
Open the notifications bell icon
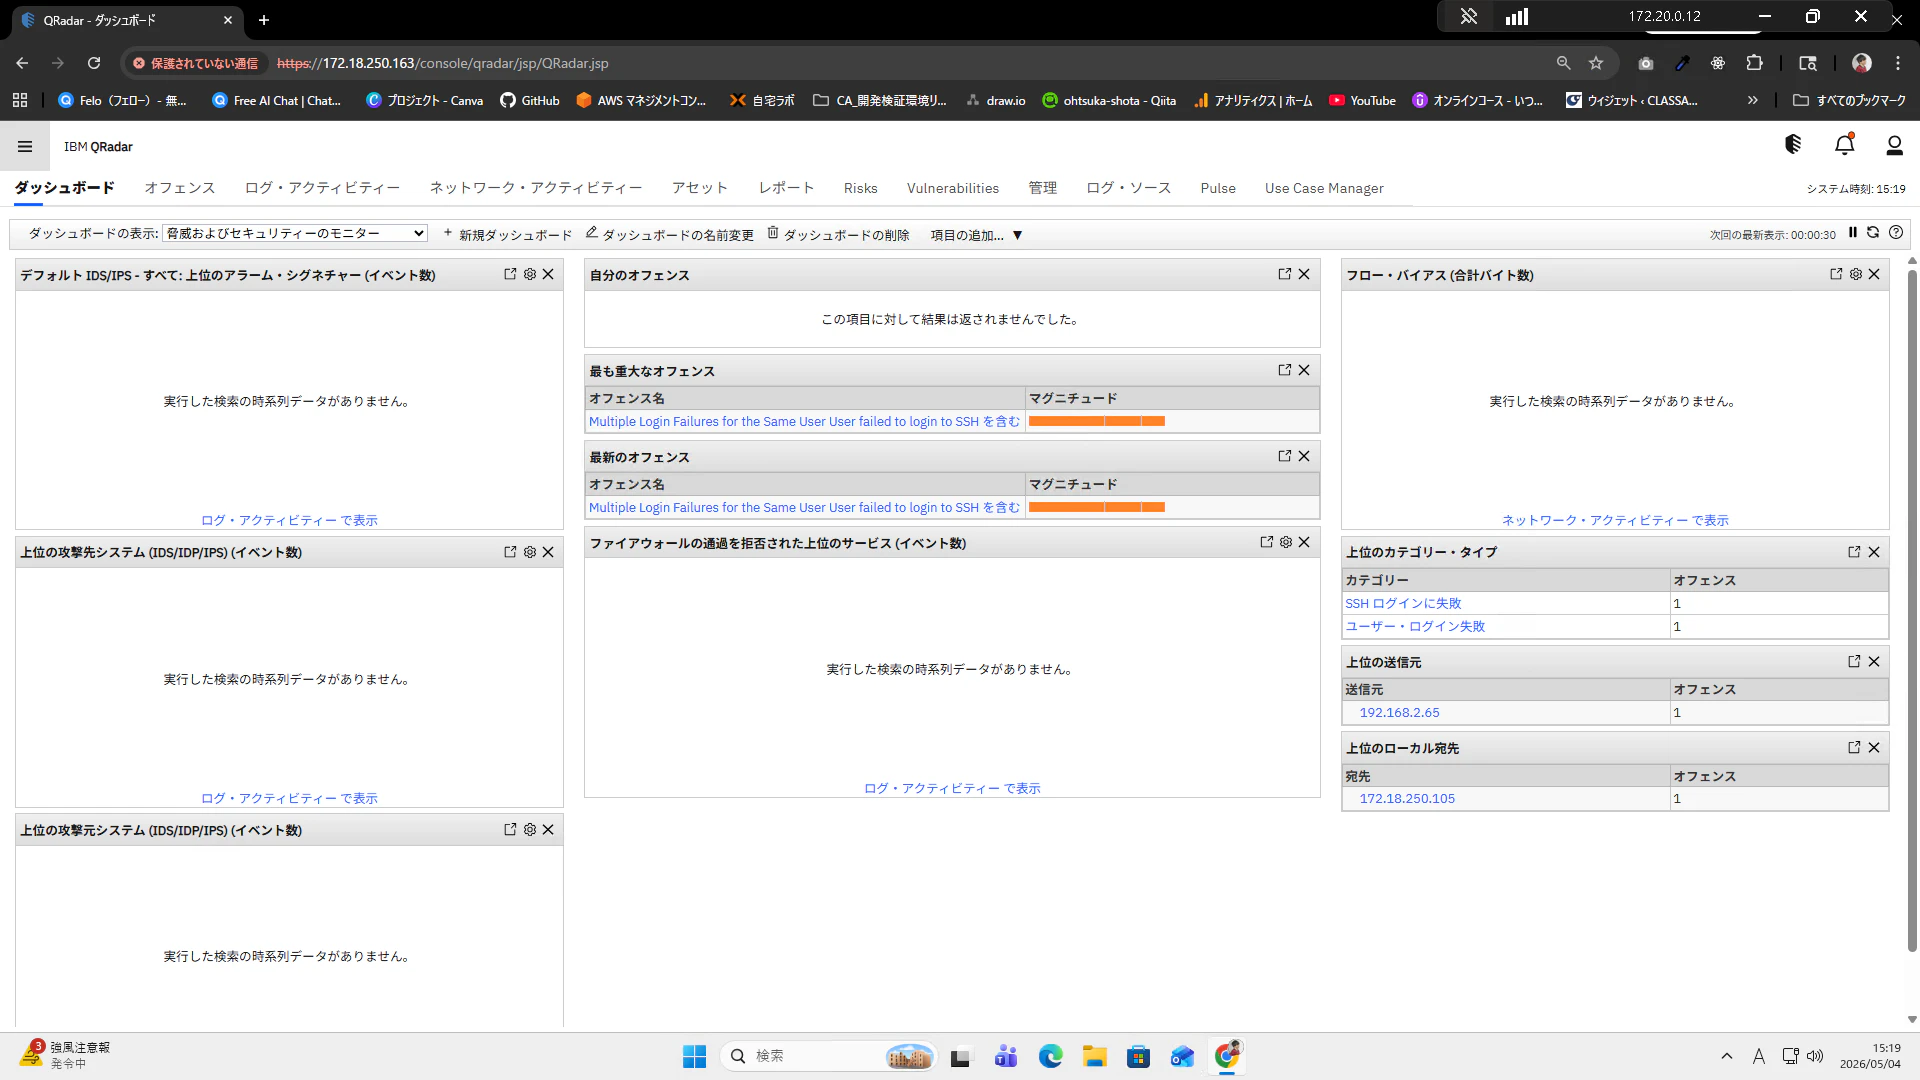click(1845, 145)
